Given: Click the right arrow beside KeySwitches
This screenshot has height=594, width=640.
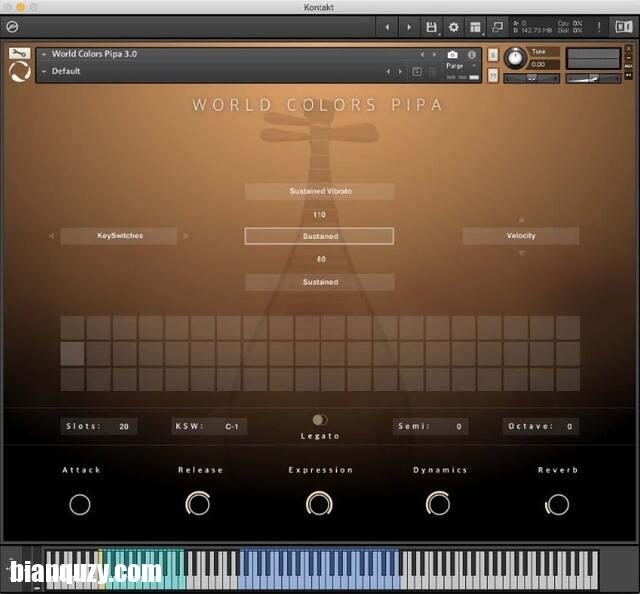Looking at the screenshot, I should 186,236.
